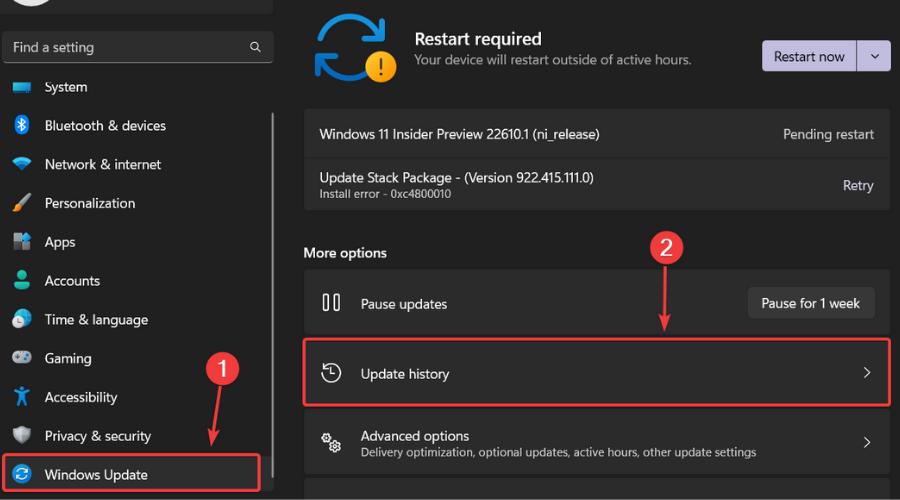Click the Privacy & security shield icon
This screenshot has width=900, height=500.
(22, 436)
